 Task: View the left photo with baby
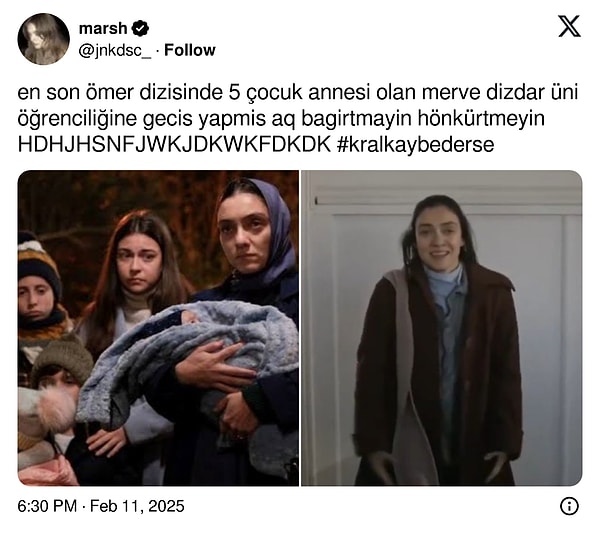(158, 328)
